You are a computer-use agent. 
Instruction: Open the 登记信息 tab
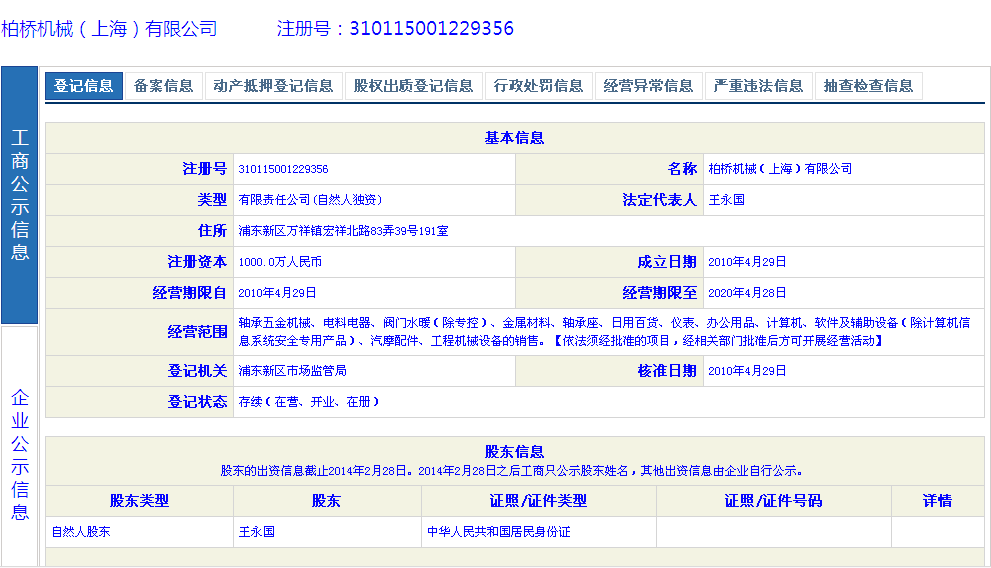pos(84,86)
